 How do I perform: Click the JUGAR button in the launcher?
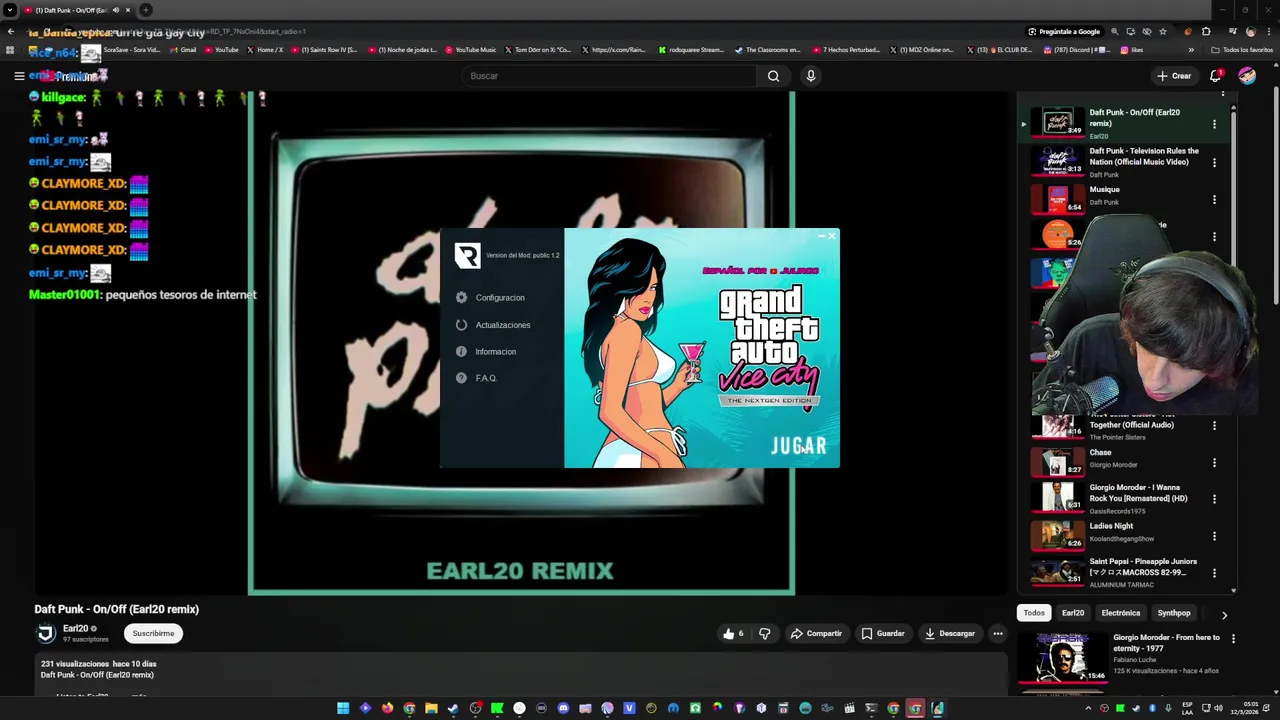point(798,446)
